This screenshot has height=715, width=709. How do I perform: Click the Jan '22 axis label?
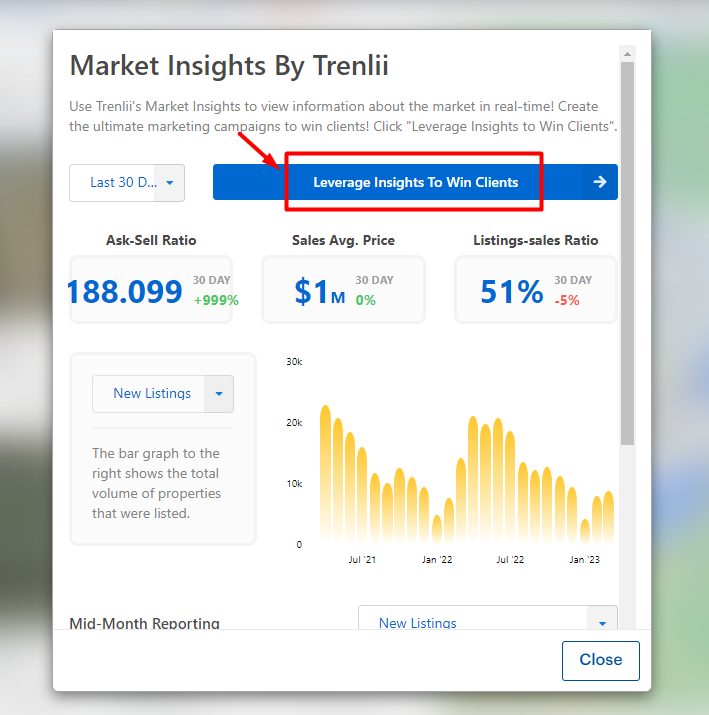[437, 560]
